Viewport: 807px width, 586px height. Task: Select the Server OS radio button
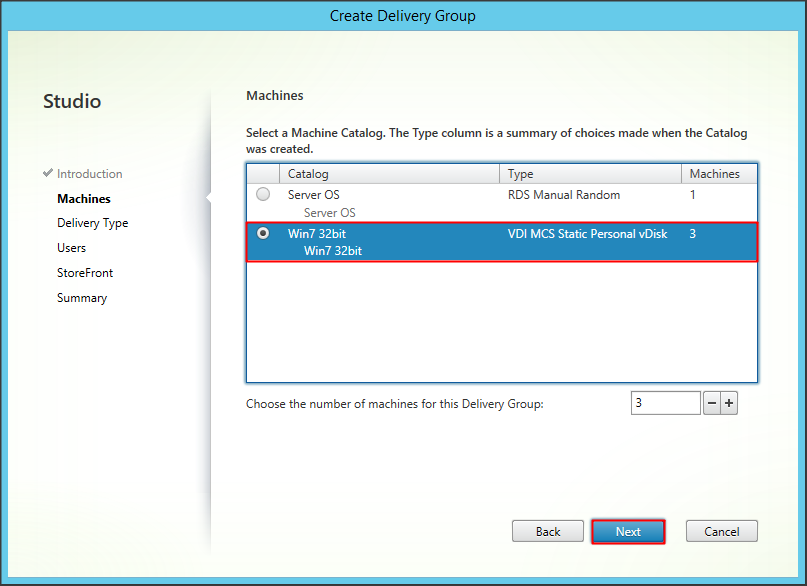[263, 195]
